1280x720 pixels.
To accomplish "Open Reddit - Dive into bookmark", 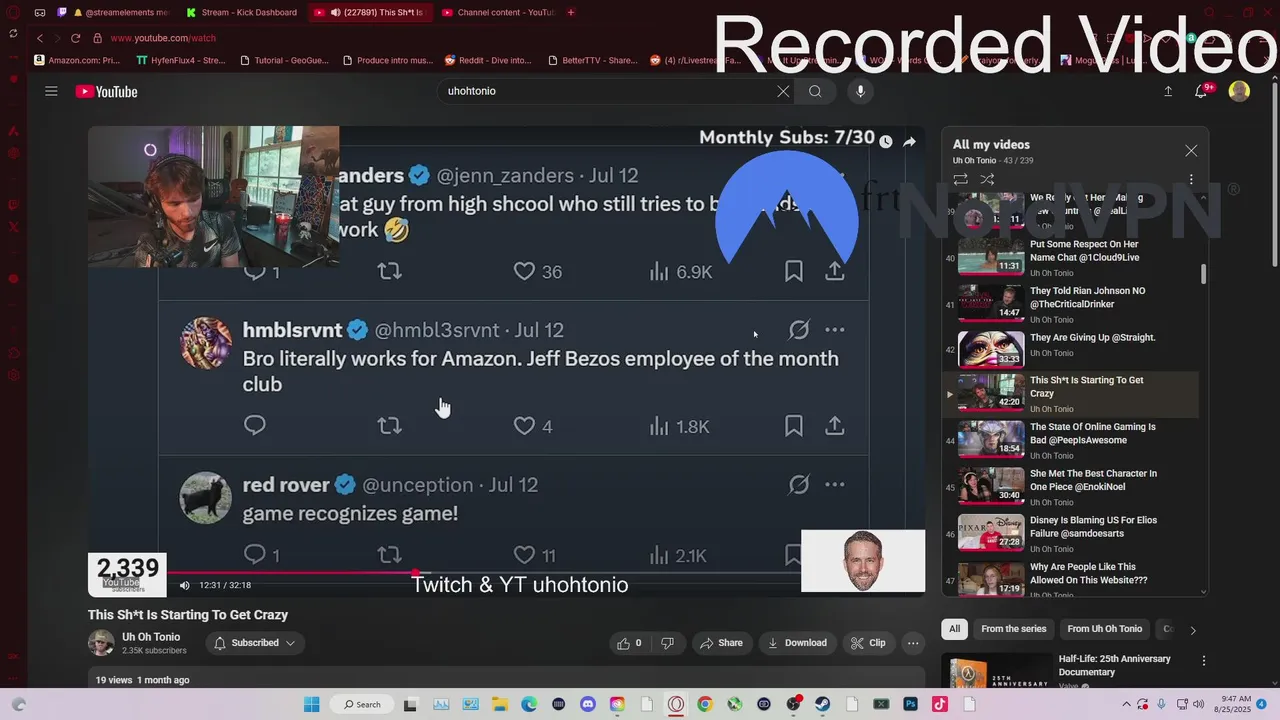I will [x=488, y=60].
